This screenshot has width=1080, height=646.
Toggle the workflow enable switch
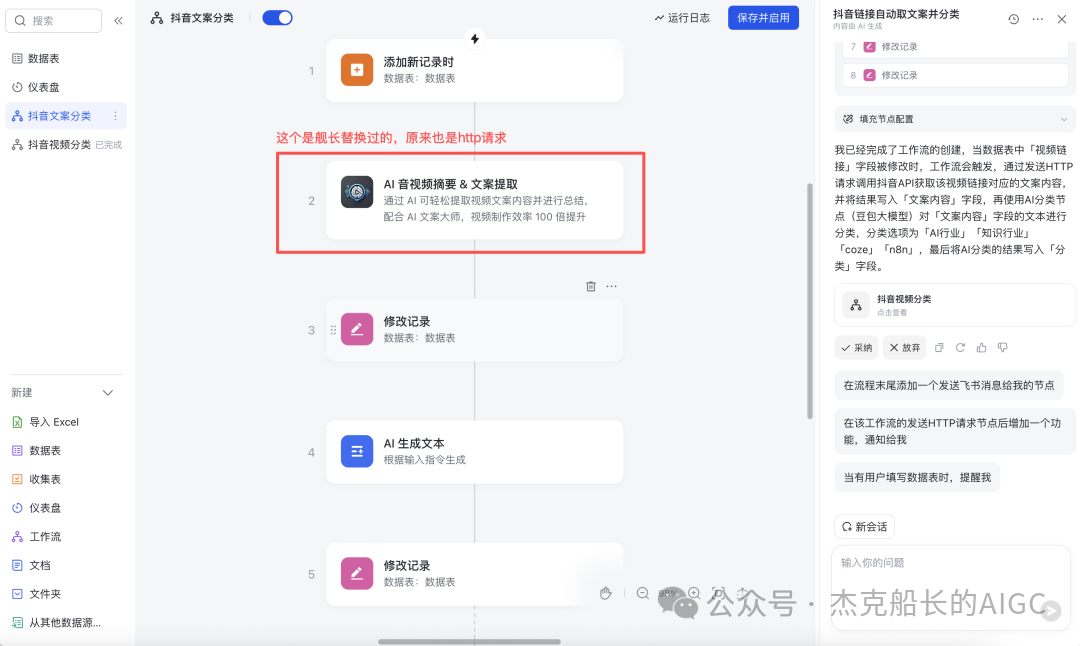click(x=278, y=18)
